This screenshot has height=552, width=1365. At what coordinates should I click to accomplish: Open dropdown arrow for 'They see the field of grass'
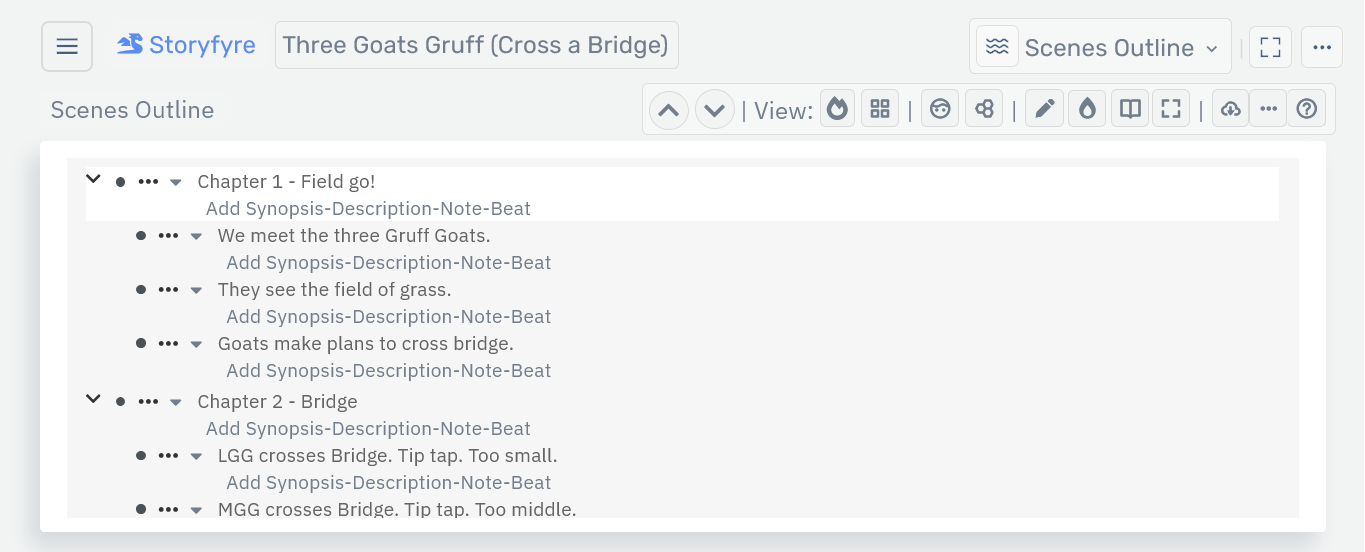coord(196,290)
